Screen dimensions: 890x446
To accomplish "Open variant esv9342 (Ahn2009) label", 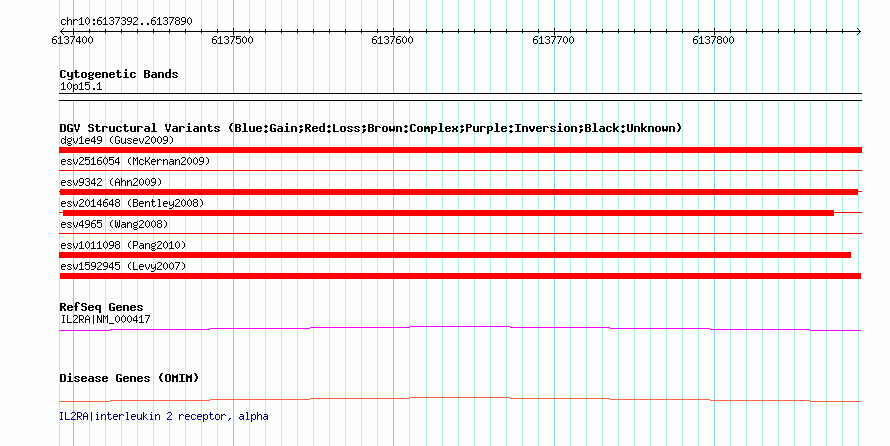I will pos(111,182).
